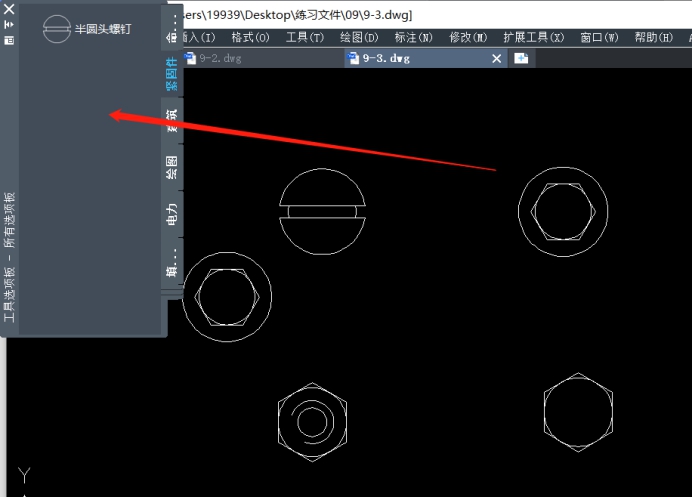The height and width of the screenshot is (497, 692).
Task: Open the 帮助(H) menu
Action: click(653, 37)
